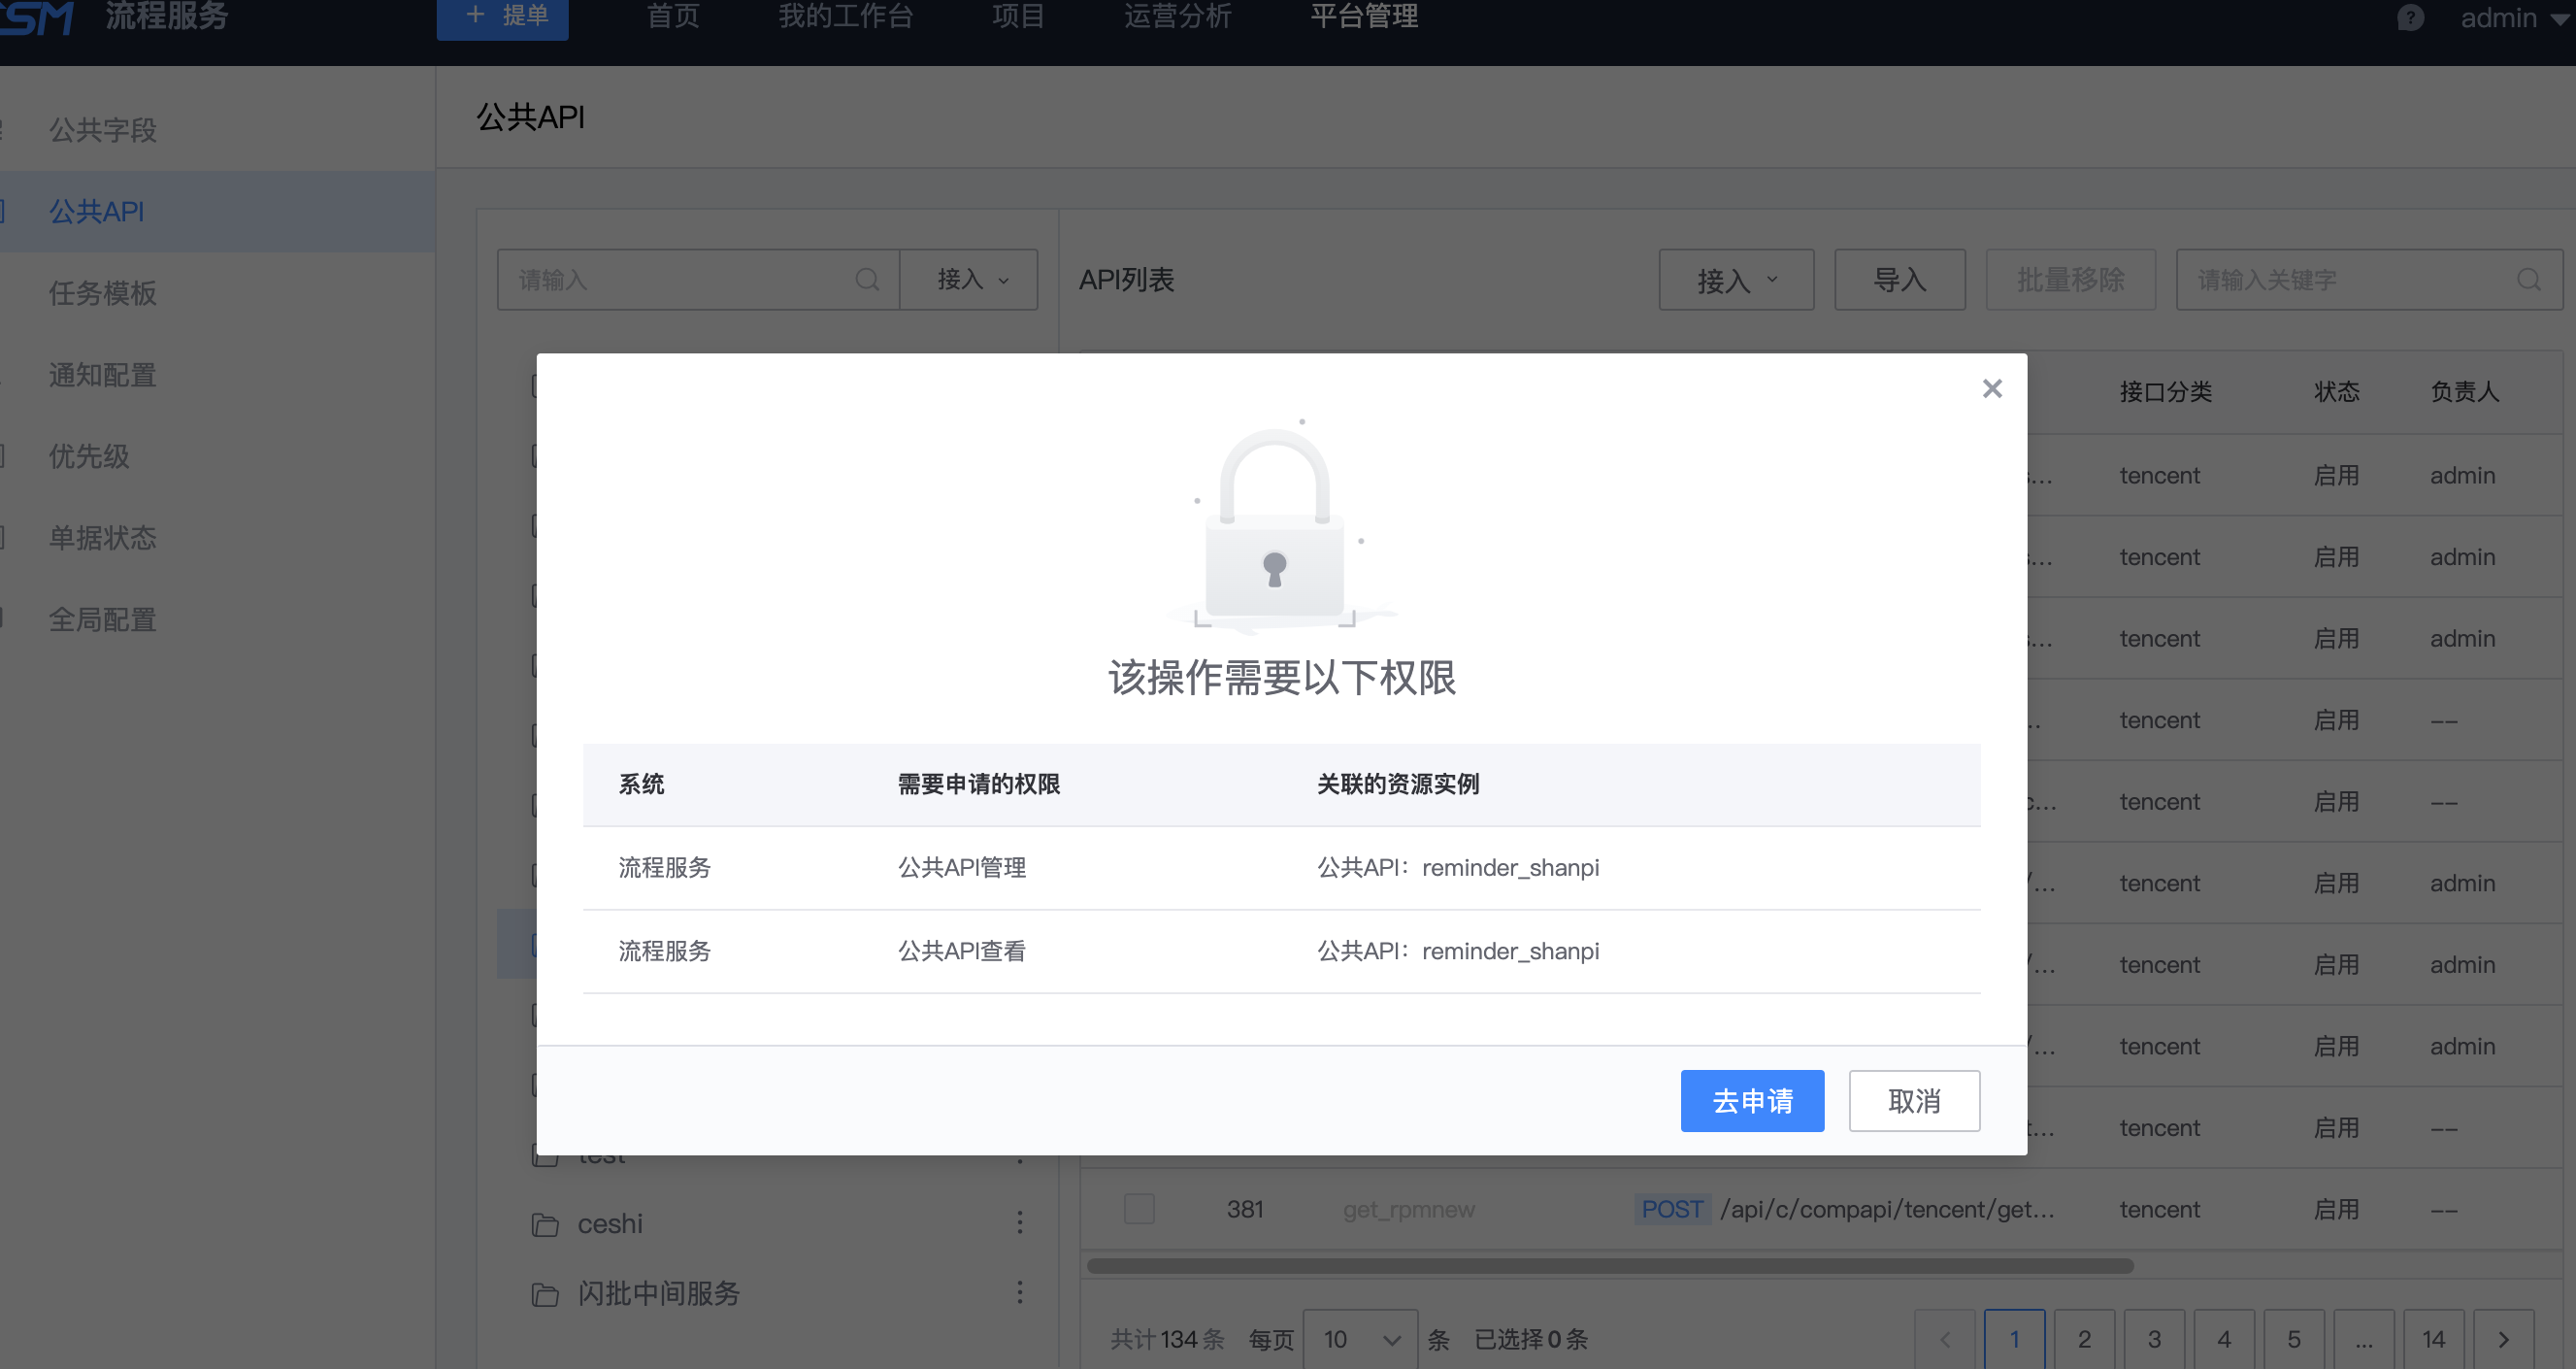The image size is (2576, 1369).
Task: Tick checkbox for row 381 get_rpmnew
Action: point(1139,1209)
